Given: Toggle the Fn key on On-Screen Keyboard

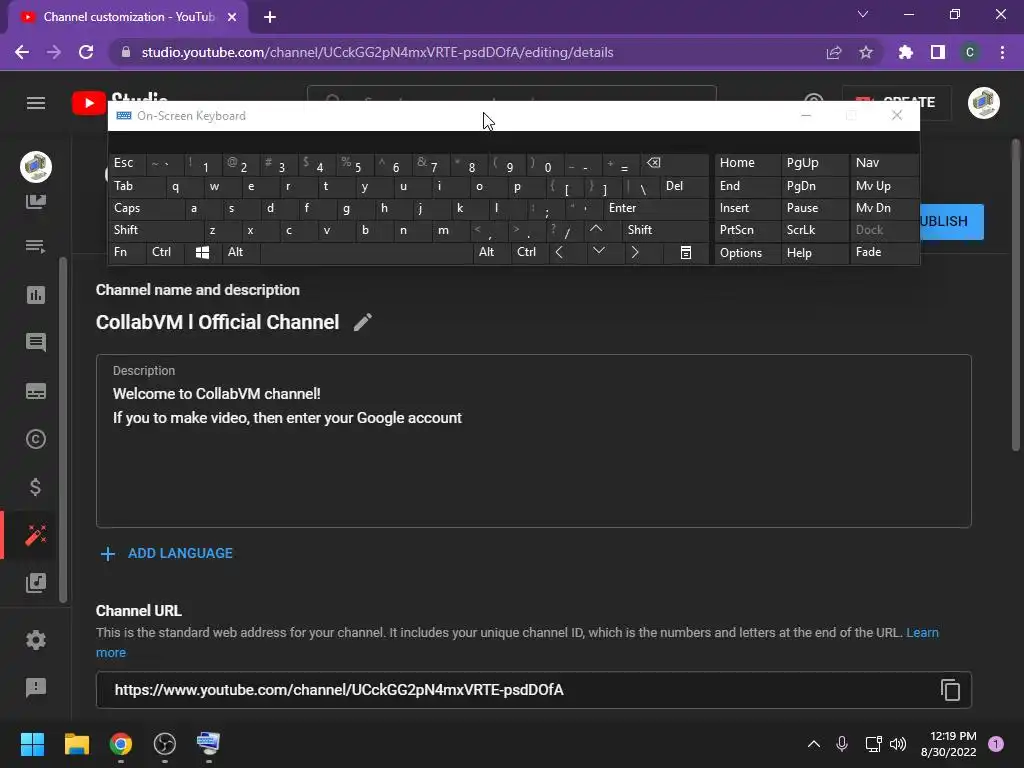Looking at the screenshot, I should 127,252.
